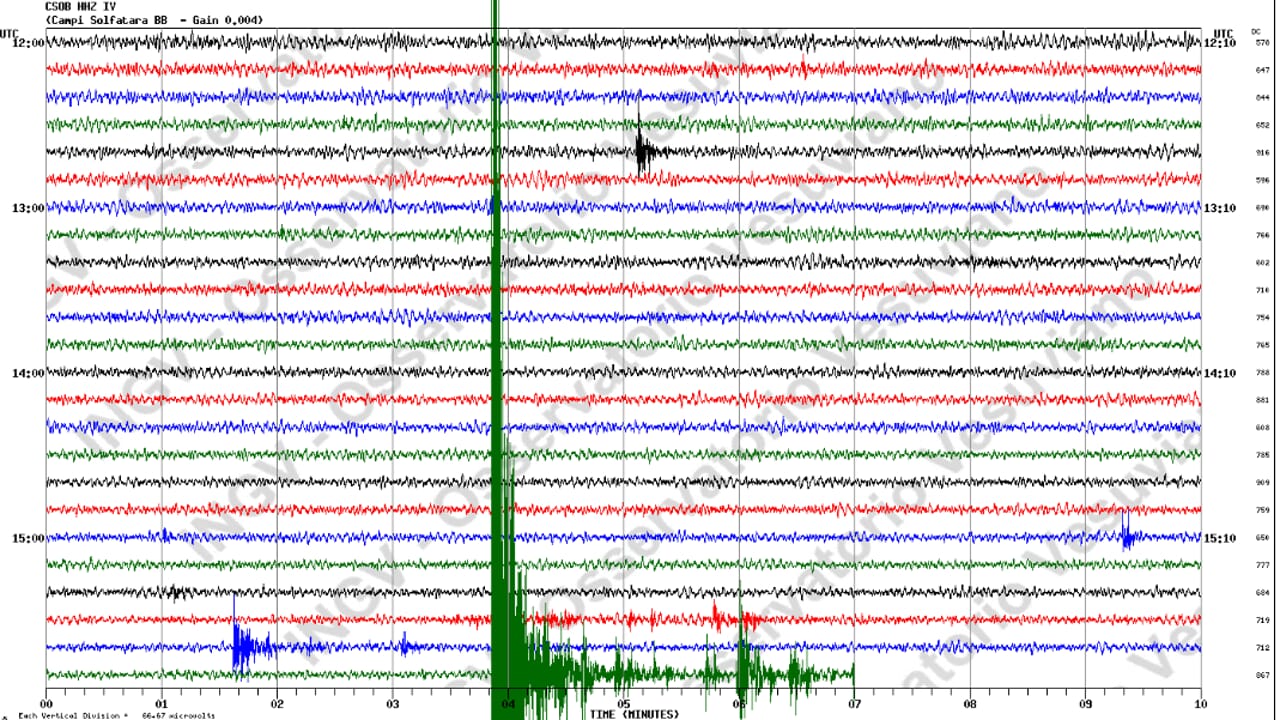Click the DC value 759
The image size is (1280, 720).
[1262, 510]
